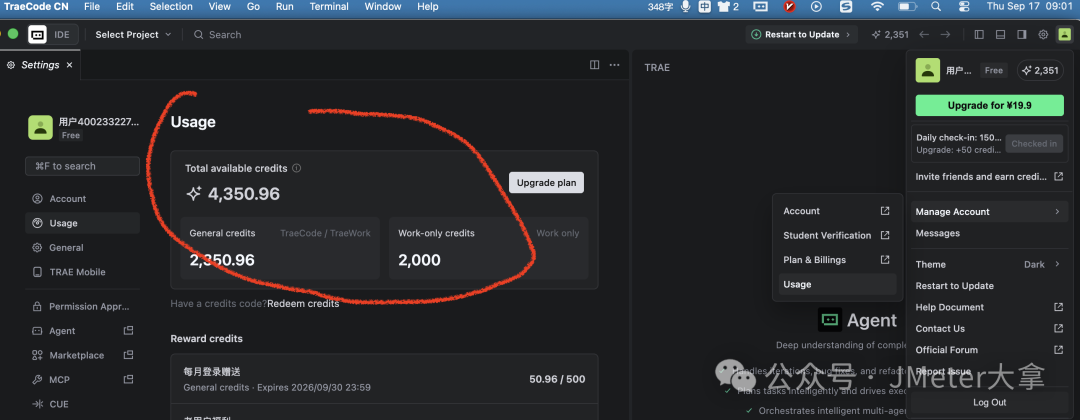
Task: Click the settings gear icon in toolbar
Action: coord(1043,34)
